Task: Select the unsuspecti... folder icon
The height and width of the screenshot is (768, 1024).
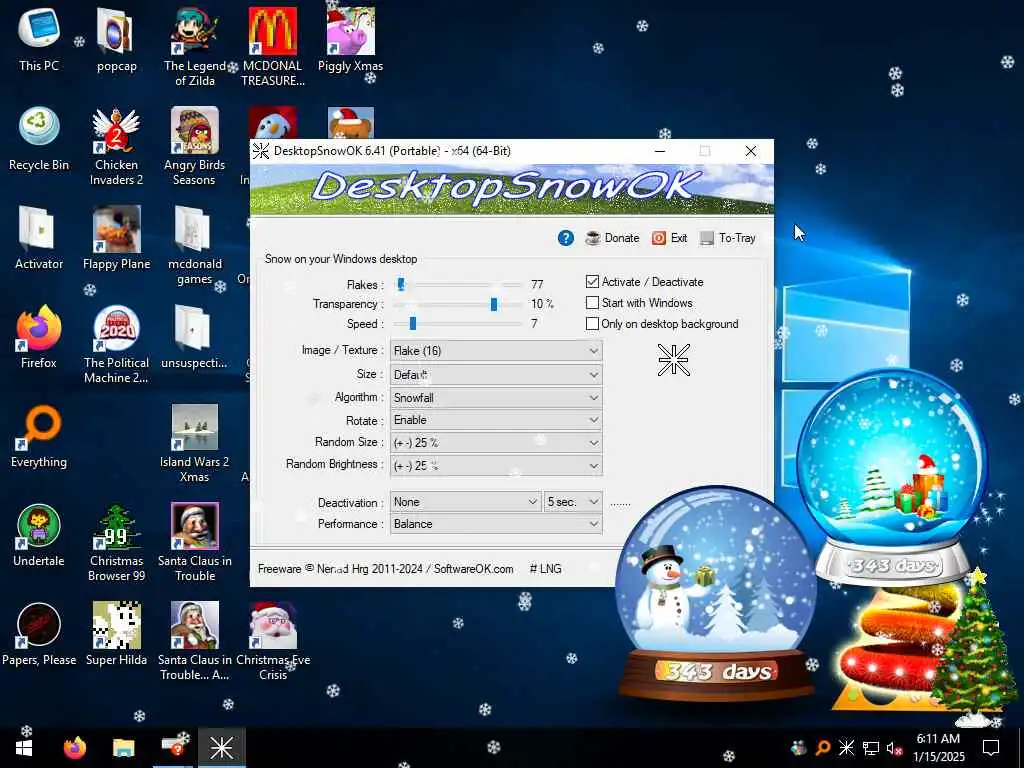Action: (195, 336)
